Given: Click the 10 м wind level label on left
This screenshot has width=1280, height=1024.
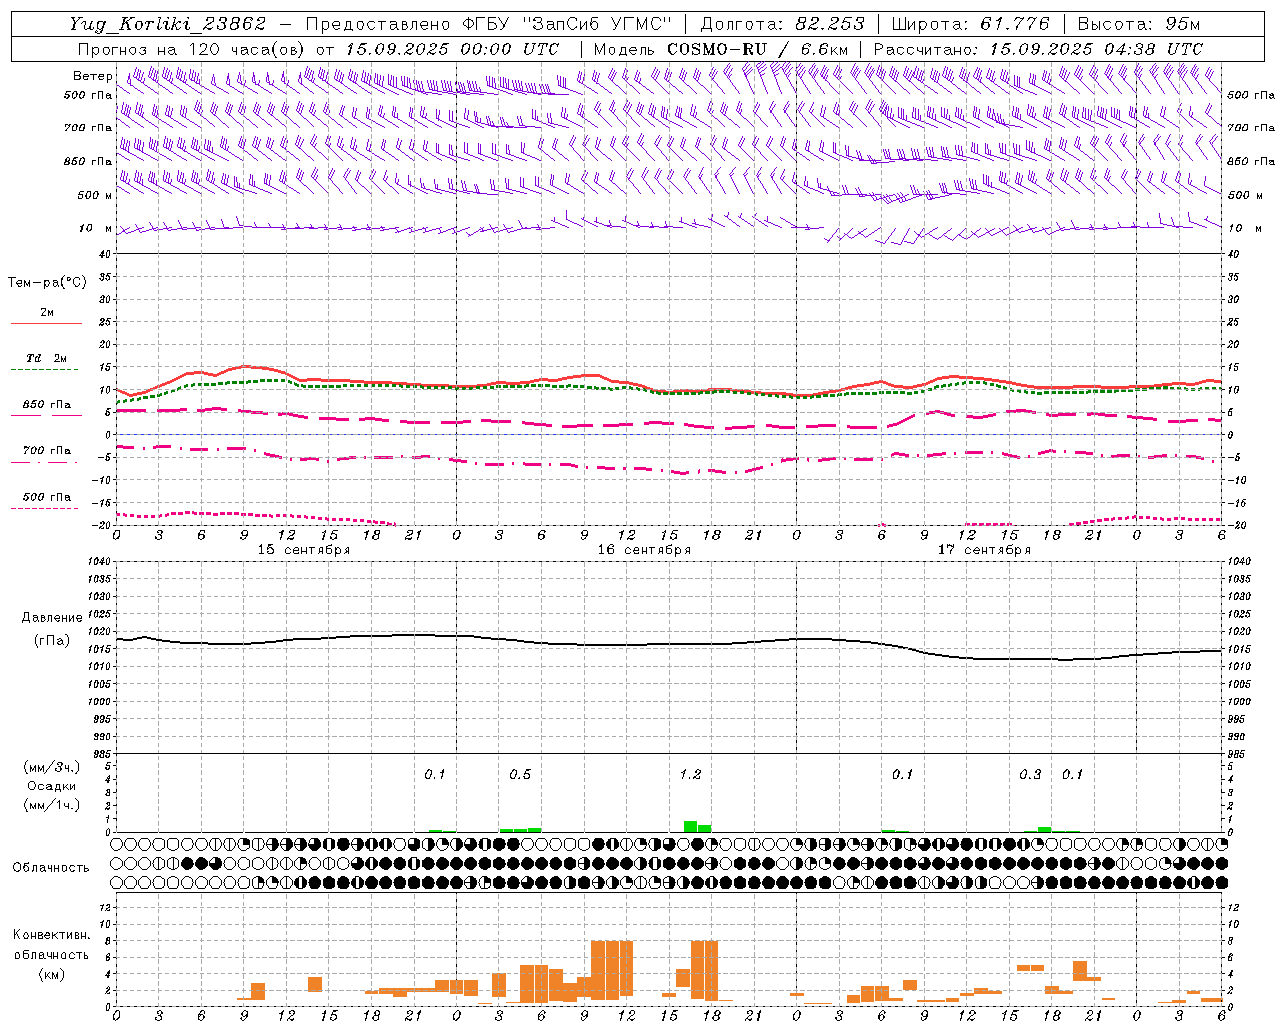Looking at the screenshot, I should click(96, 228).
